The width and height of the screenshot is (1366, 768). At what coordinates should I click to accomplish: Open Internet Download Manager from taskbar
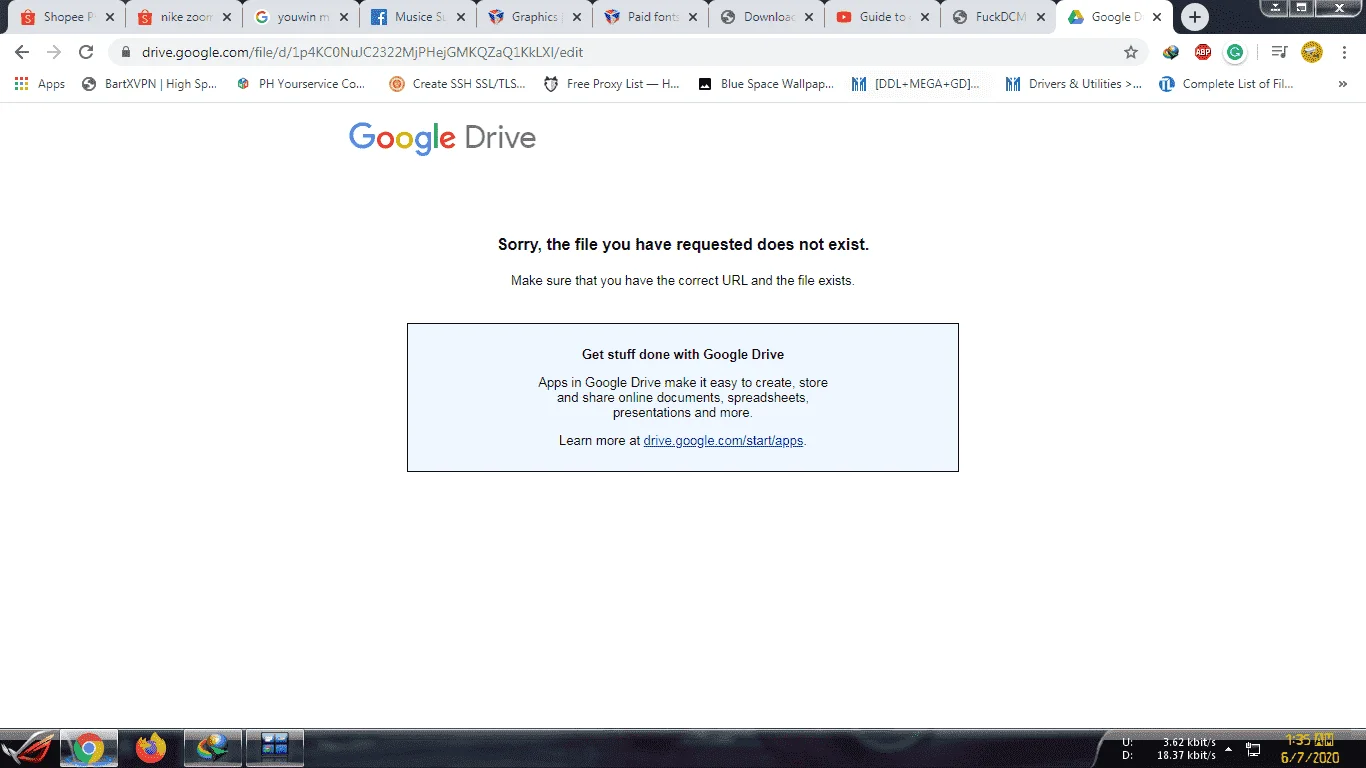coord(213,748)
